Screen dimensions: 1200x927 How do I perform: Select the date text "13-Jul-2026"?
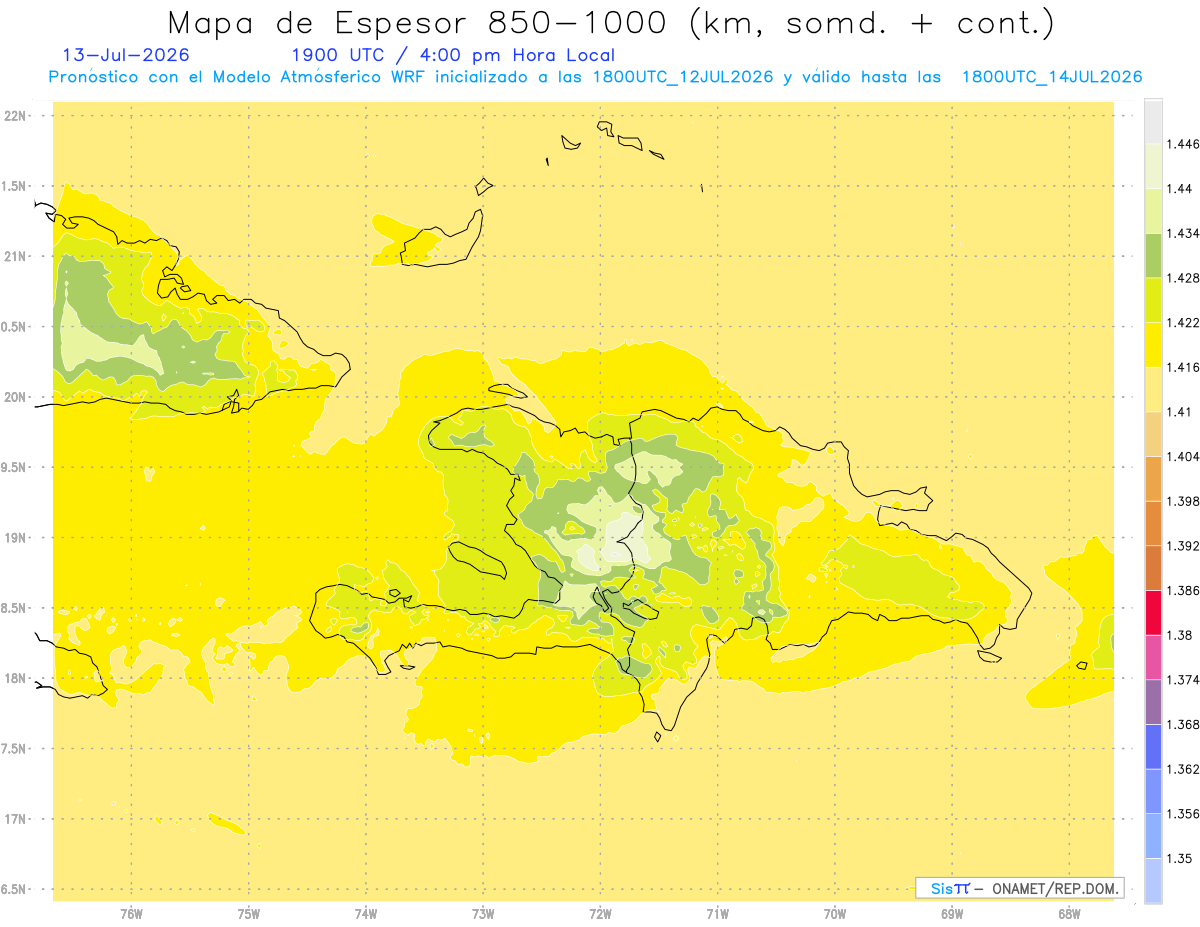click(126, 55)
